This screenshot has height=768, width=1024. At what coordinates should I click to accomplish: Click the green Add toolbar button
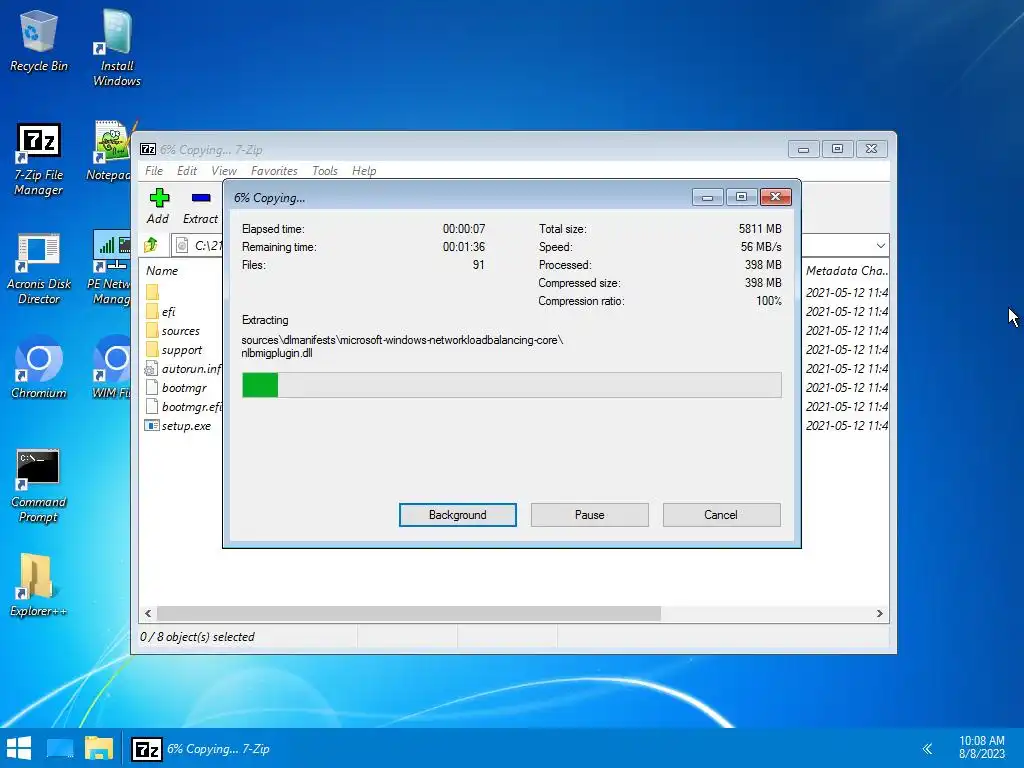point(158,206)
